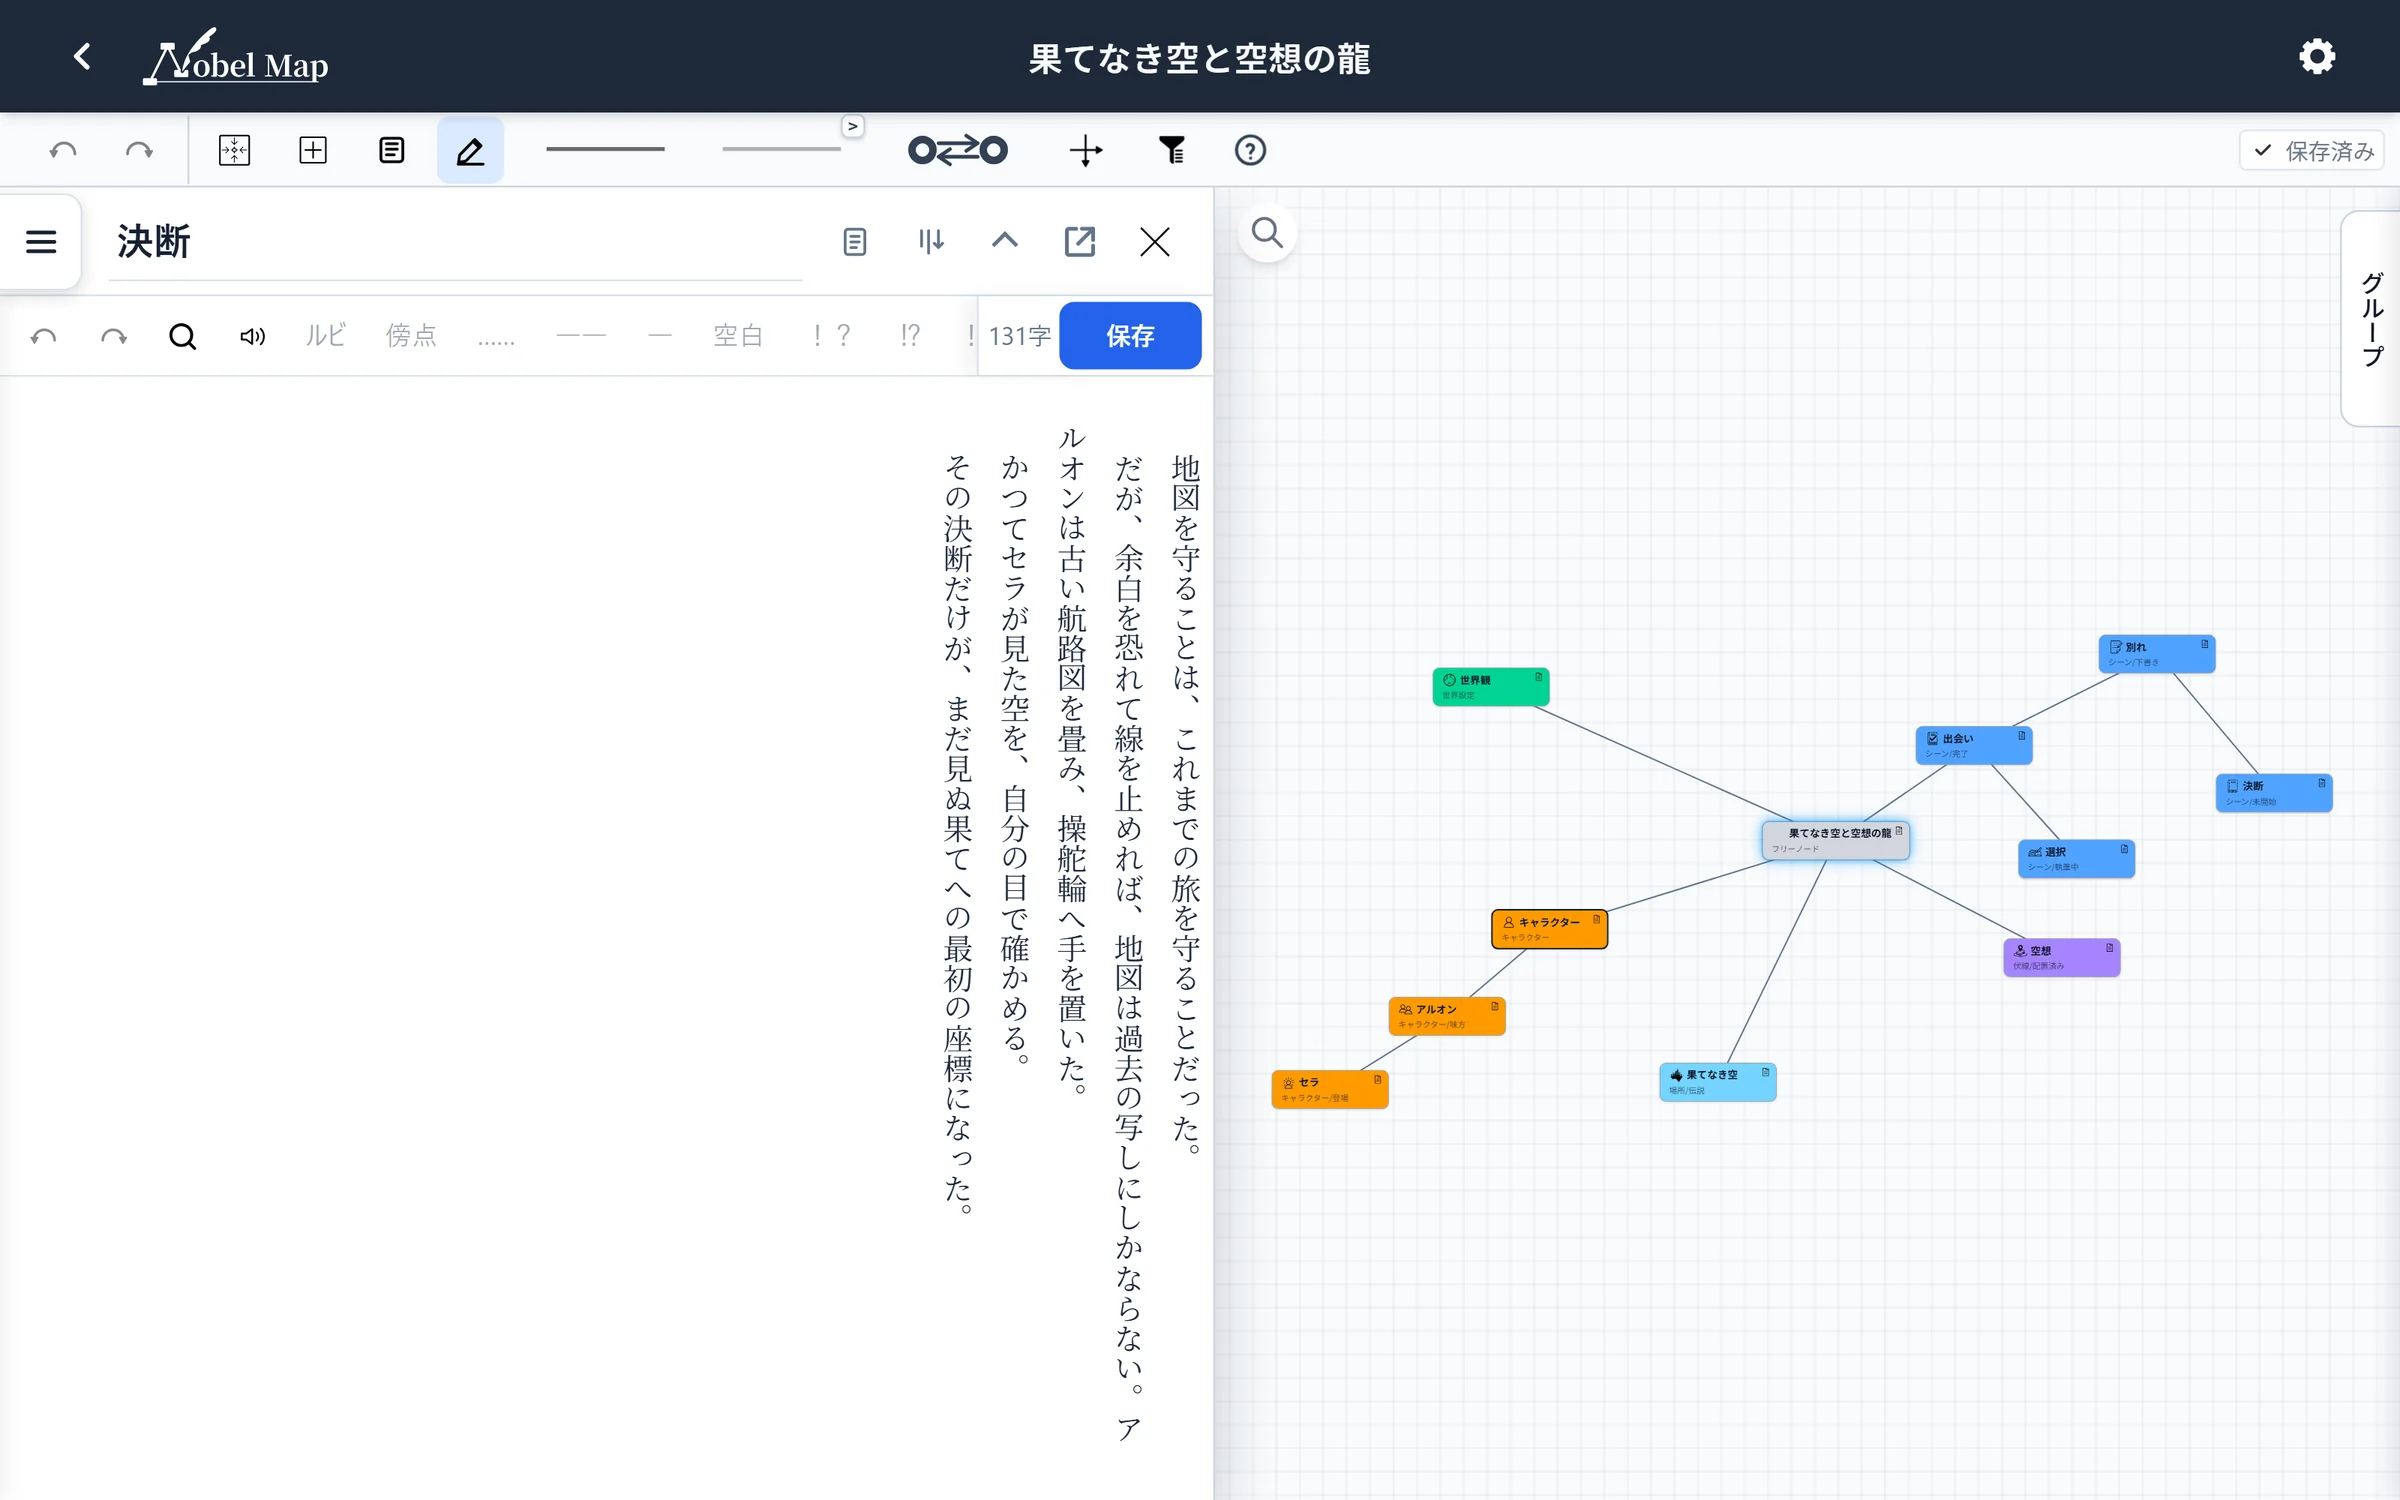Select the light gray line style

coord(781,150)
